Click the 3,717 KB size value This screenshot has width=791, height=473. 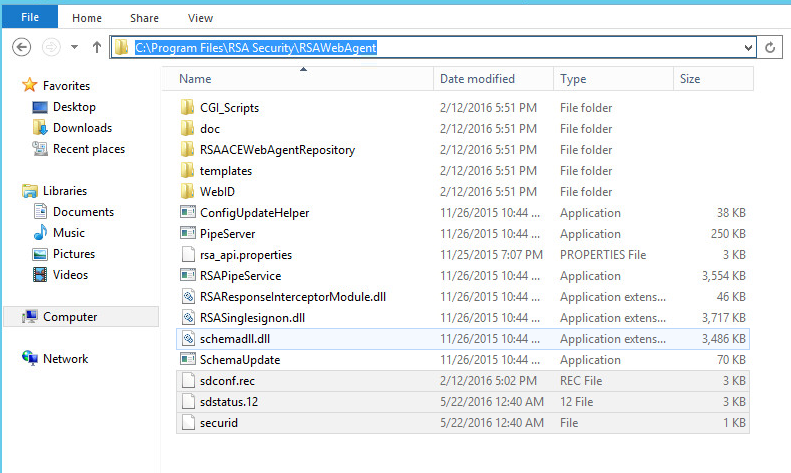click(x=723, y=318)
